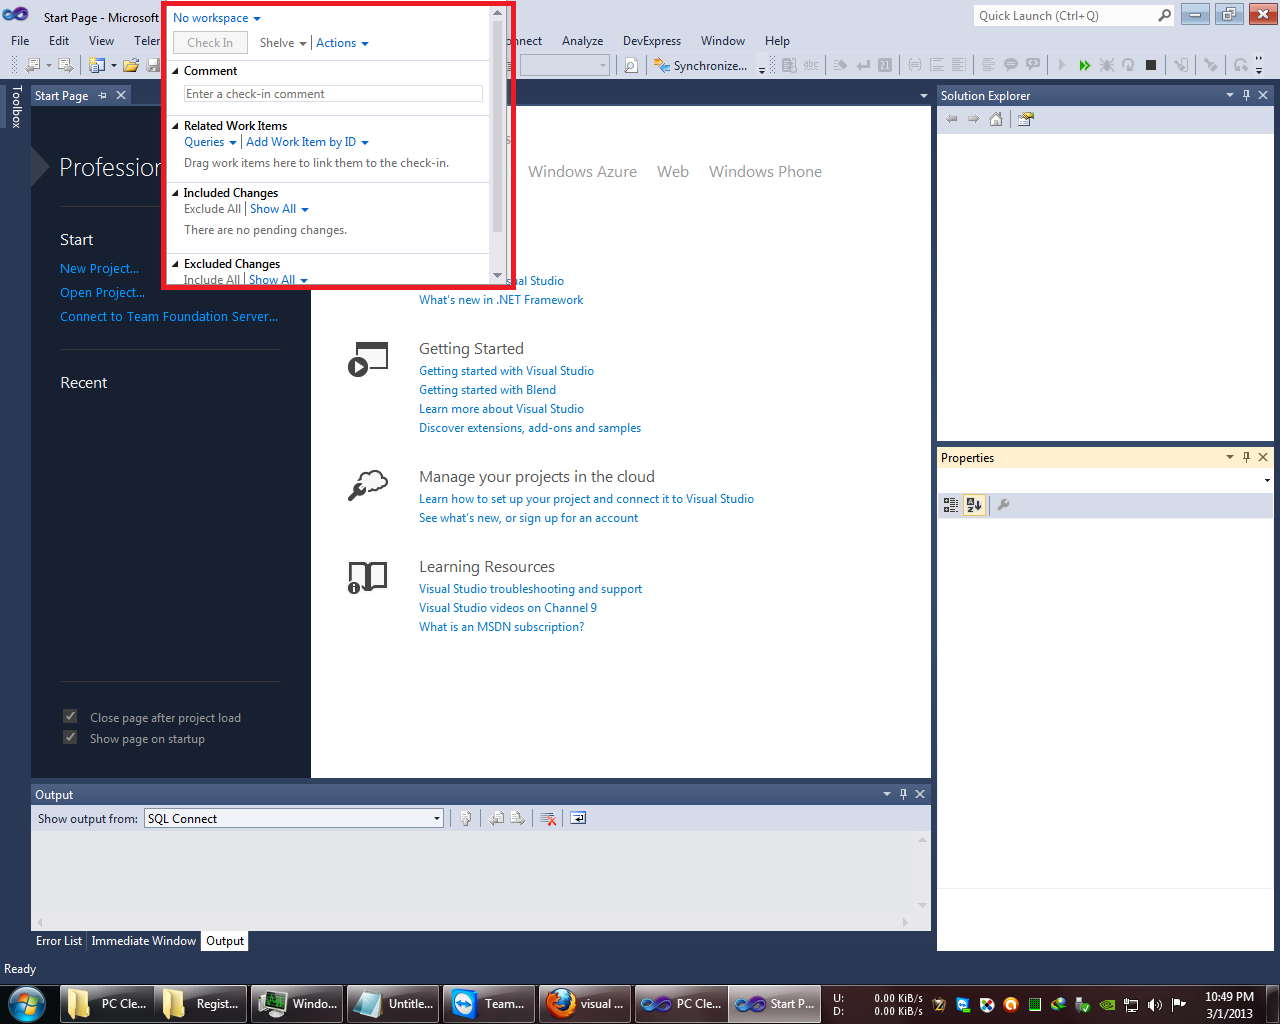Open the Firefox taskbar button

click(x=585, y=1003)
